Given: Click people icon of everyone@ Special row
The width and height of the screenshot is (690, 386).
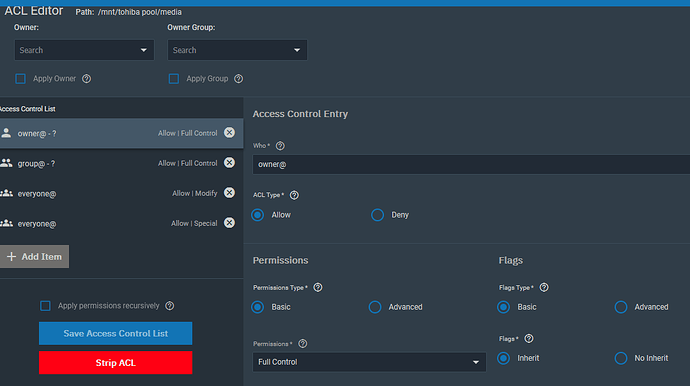Looking at the screenshot, I should tap(6, 223).
